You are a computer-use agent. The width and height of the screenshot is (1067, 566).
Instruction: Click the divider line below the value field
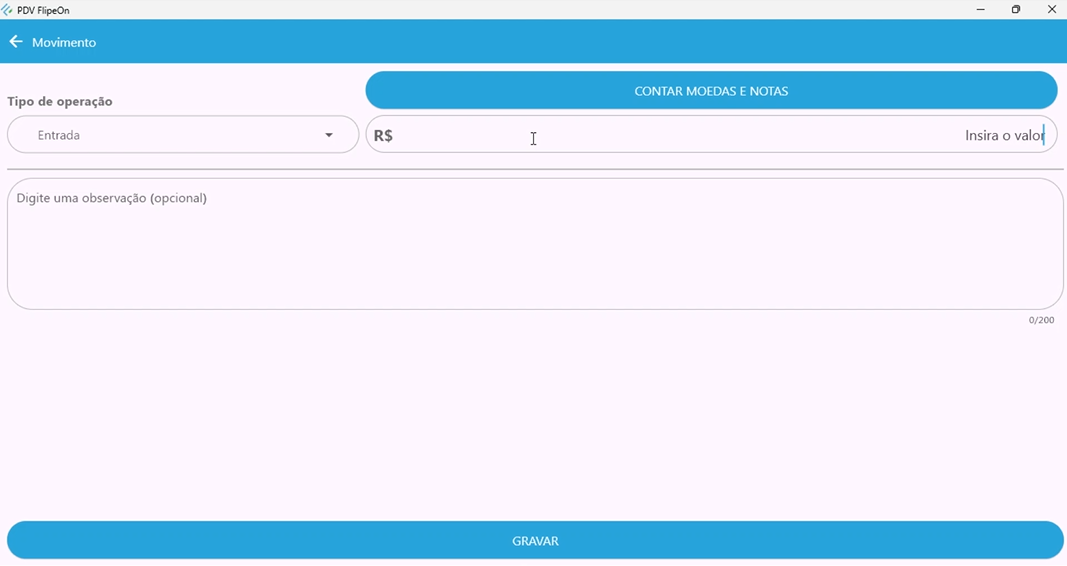(535, 169)
